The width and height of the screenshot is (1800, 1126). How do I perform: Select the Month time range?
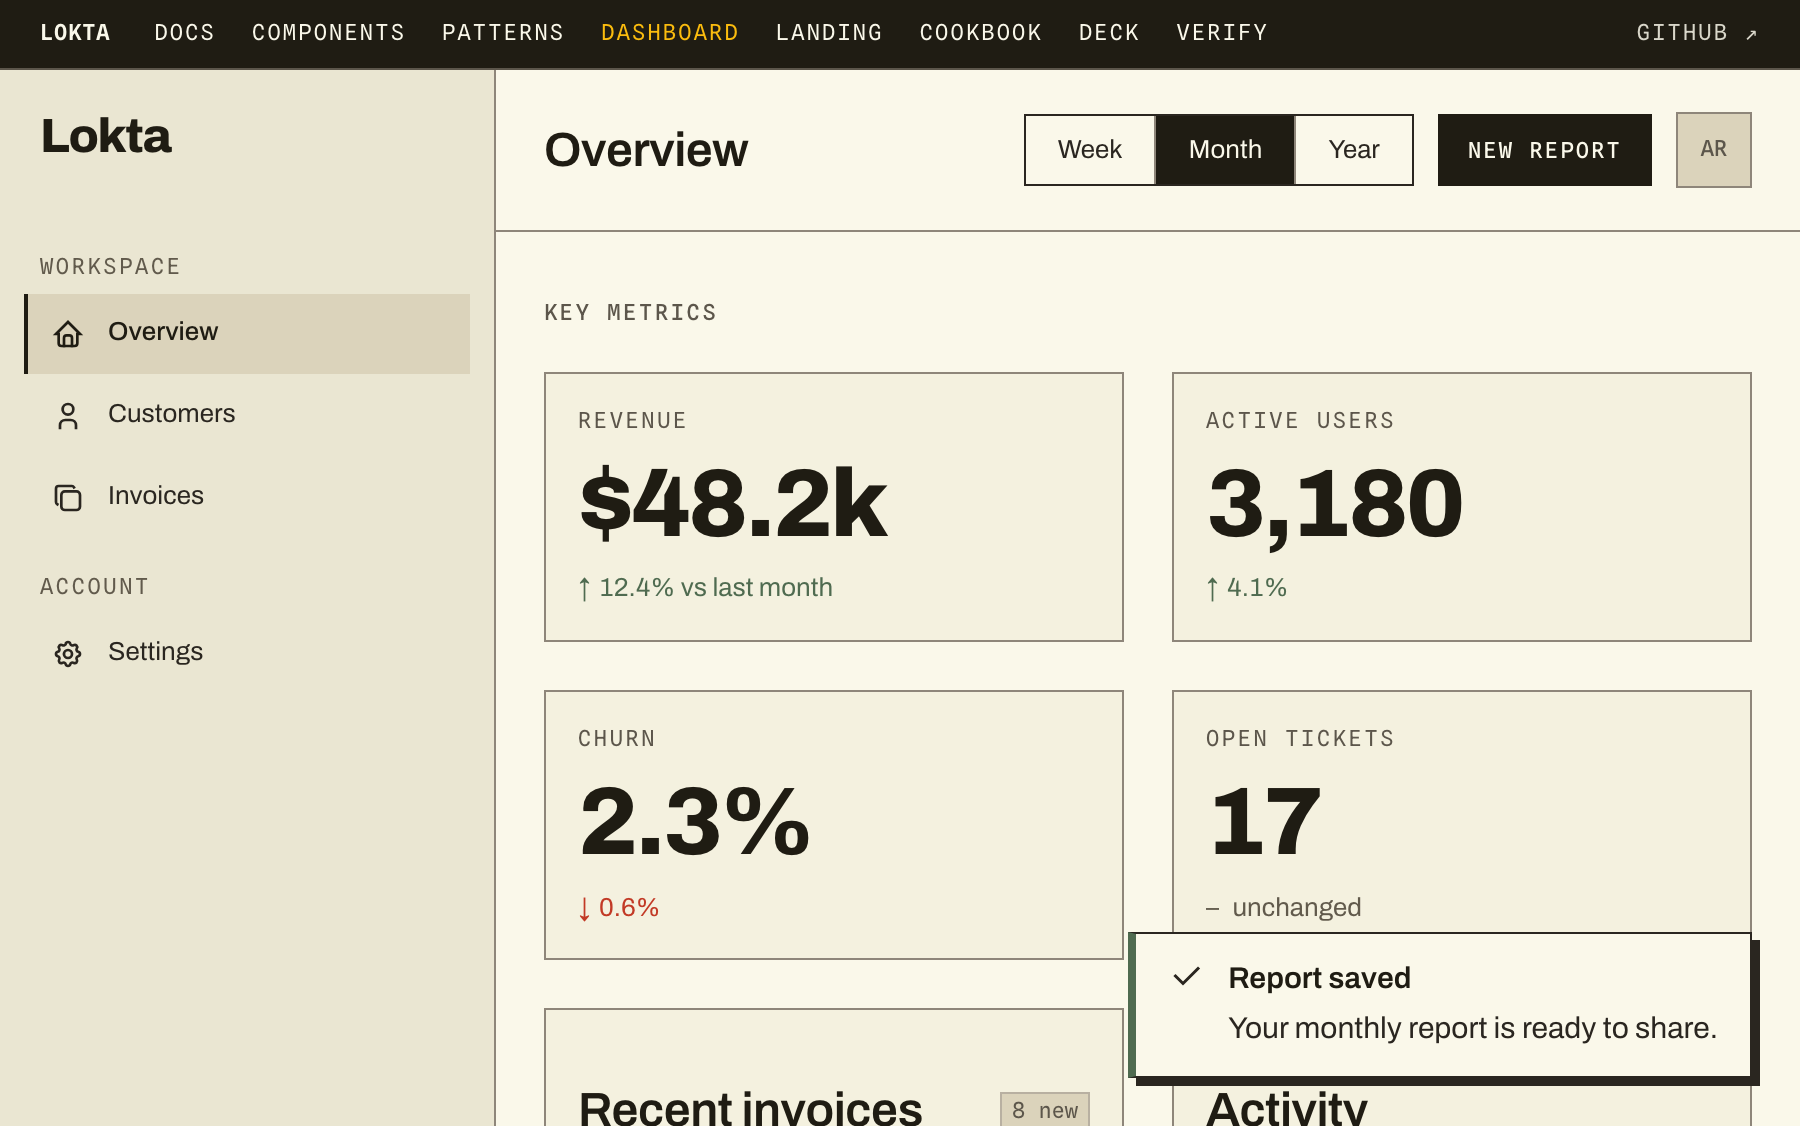point(1225,149)
